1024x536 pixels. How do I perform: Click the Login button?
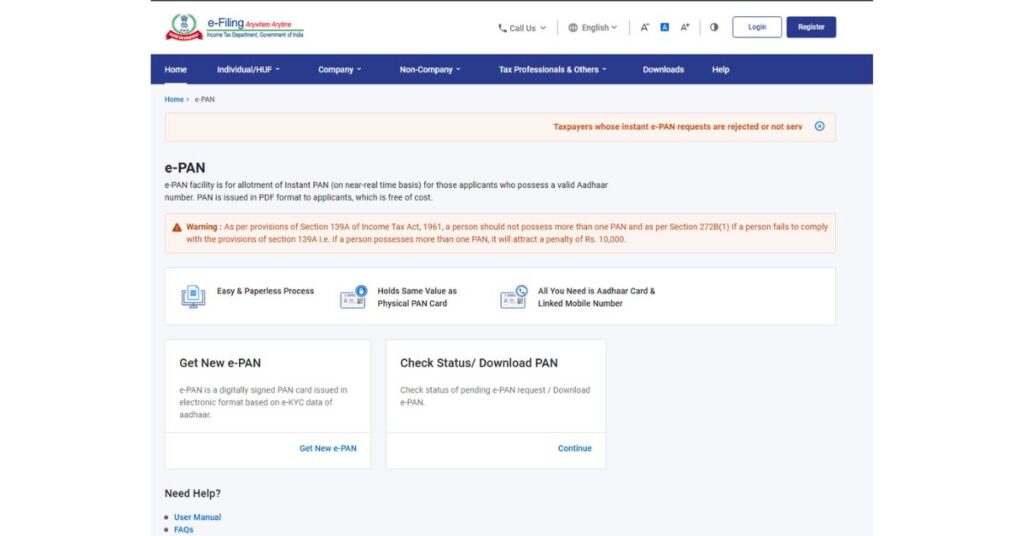coord(757,27)
